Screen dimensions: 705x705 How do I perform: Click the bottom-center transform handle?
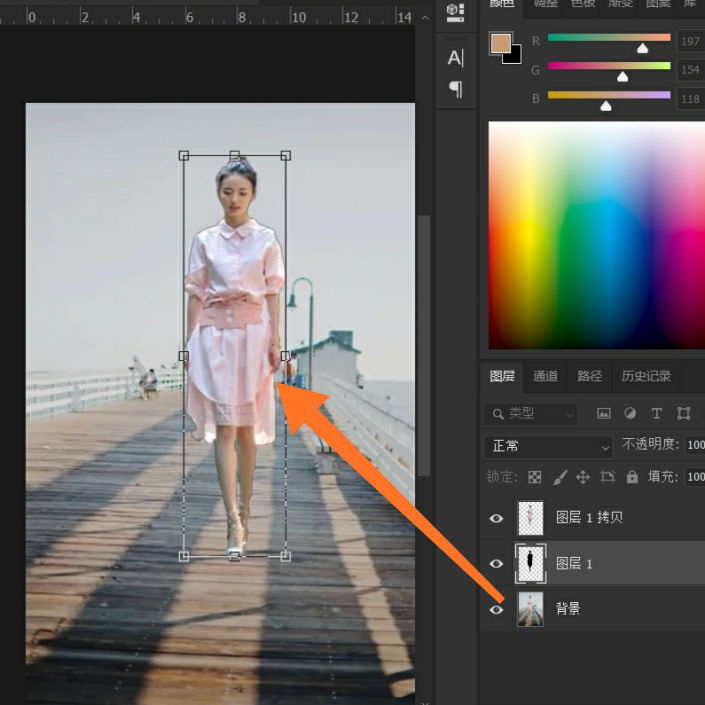click(x=234, y=557)
